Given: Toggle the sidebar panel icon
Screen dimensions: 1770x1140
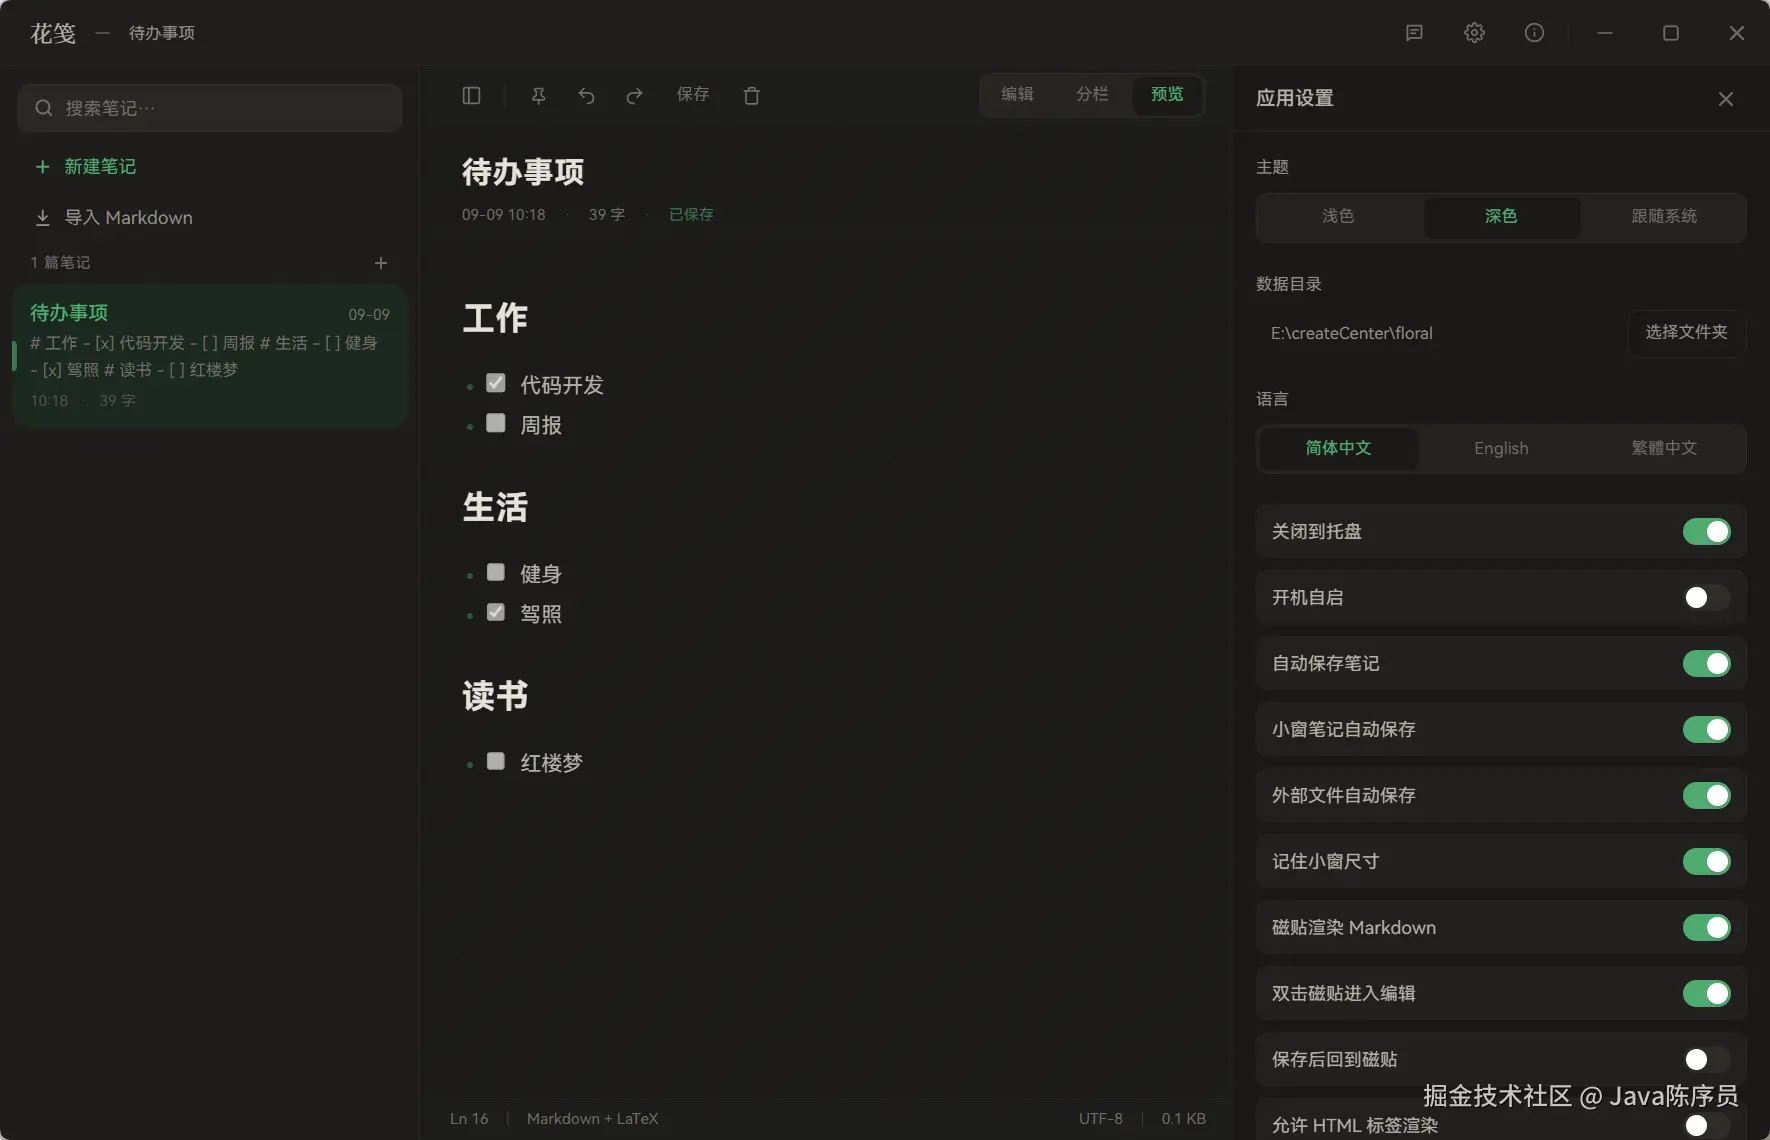Looking at the screenshot, I should tap(472, 95).
